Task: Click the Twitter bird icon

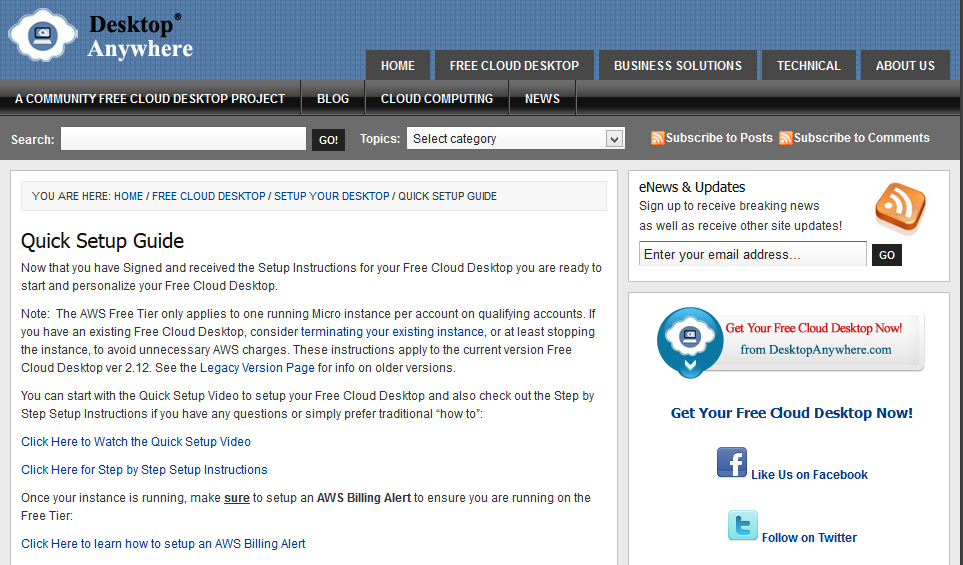Action: 743,525
